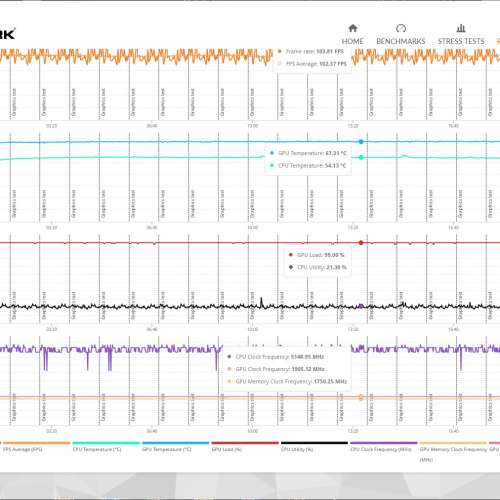Click the tall CPU utility spike on black line
Viewport: 500px width, 500px height.
(x=261, y=301)
